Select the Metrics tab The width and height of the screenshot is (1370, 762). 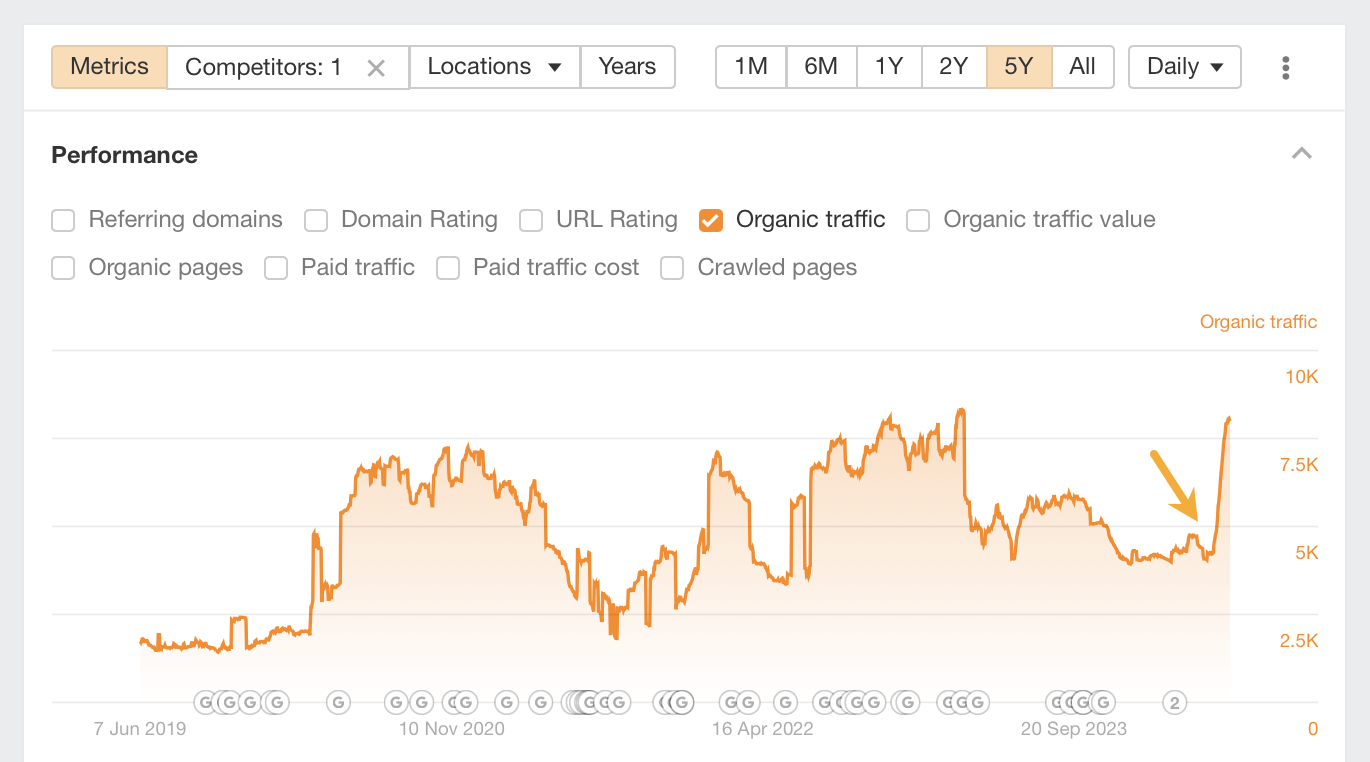coord(109,66)
